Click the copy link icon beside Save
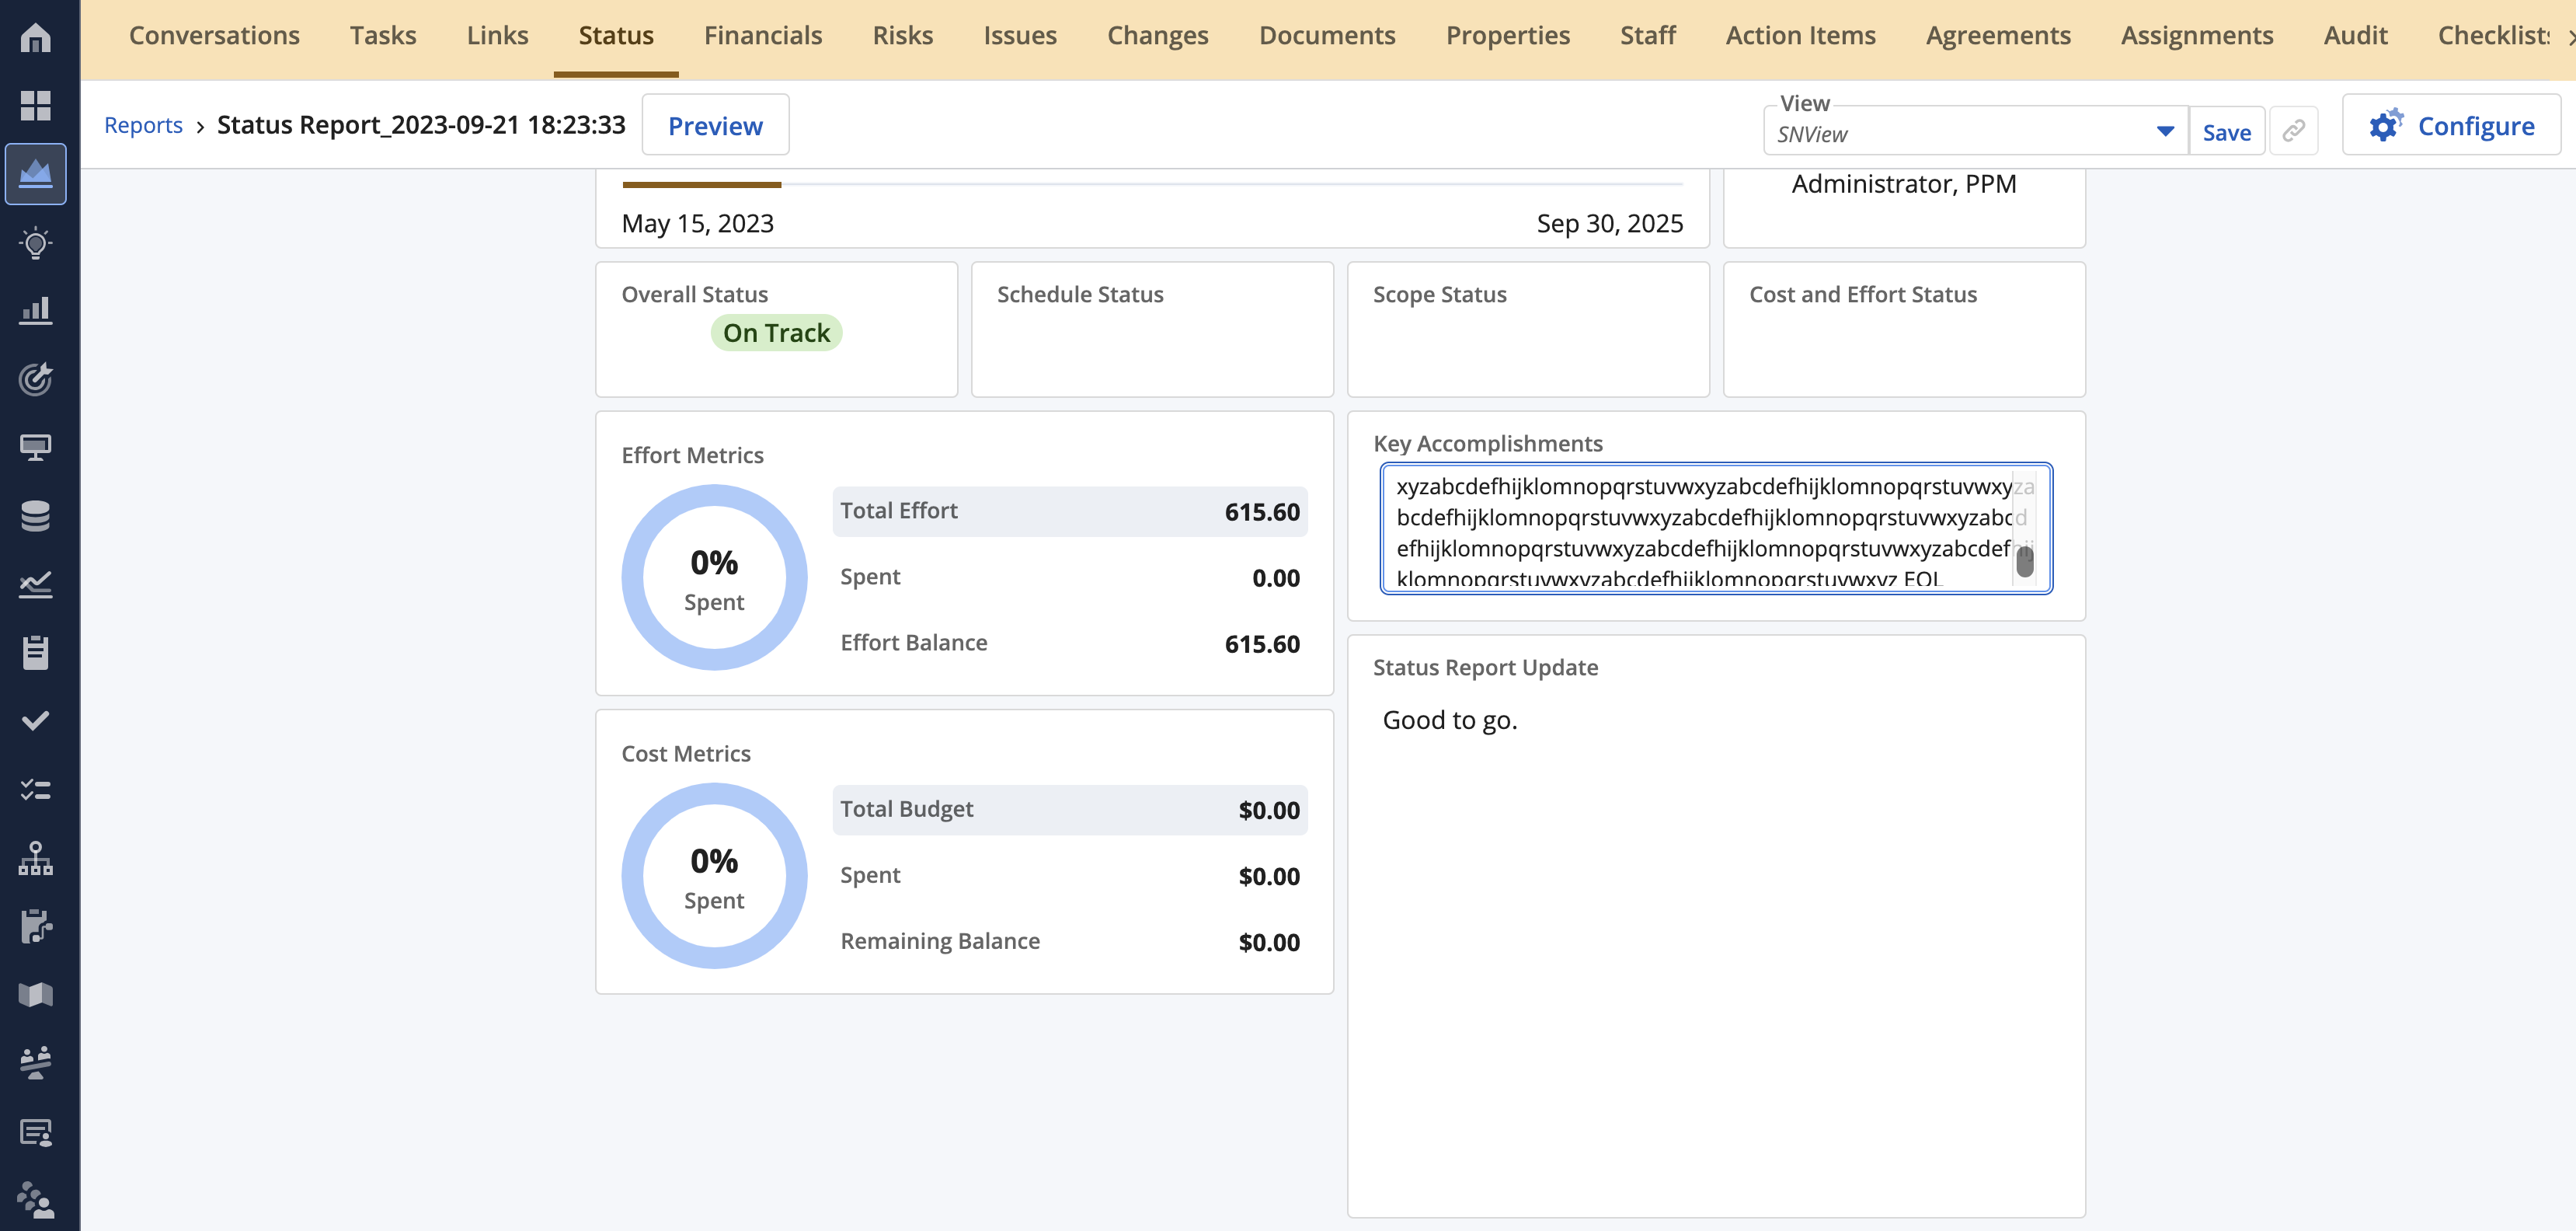Viewport: 2576px width, 1231px height. (x=2293, y=131)
